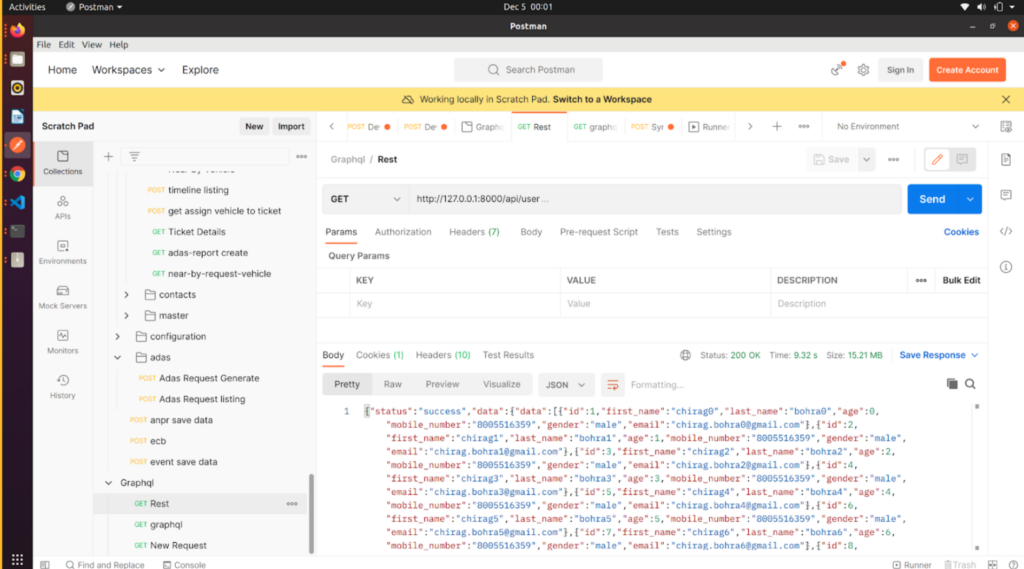The image size is (1024, 569).
Task: Click the Search Postman field
Action: (x=528, y=70)
